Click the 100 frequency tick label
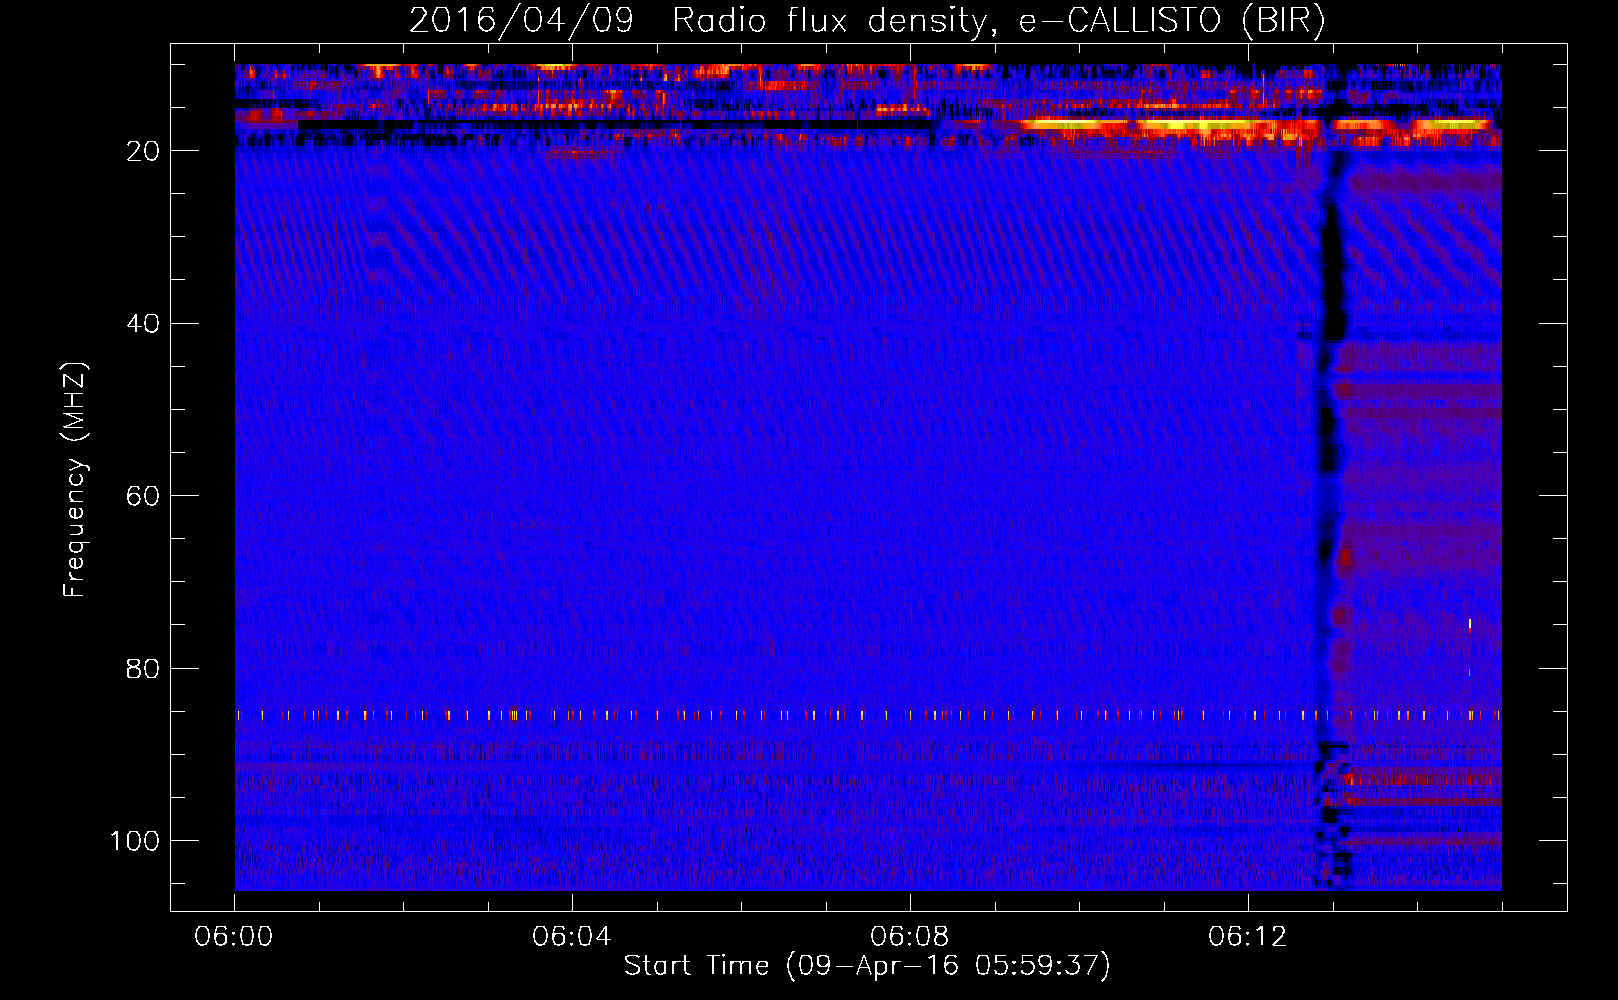Viewport: 1618px width, 1000px height. (135, 841)
